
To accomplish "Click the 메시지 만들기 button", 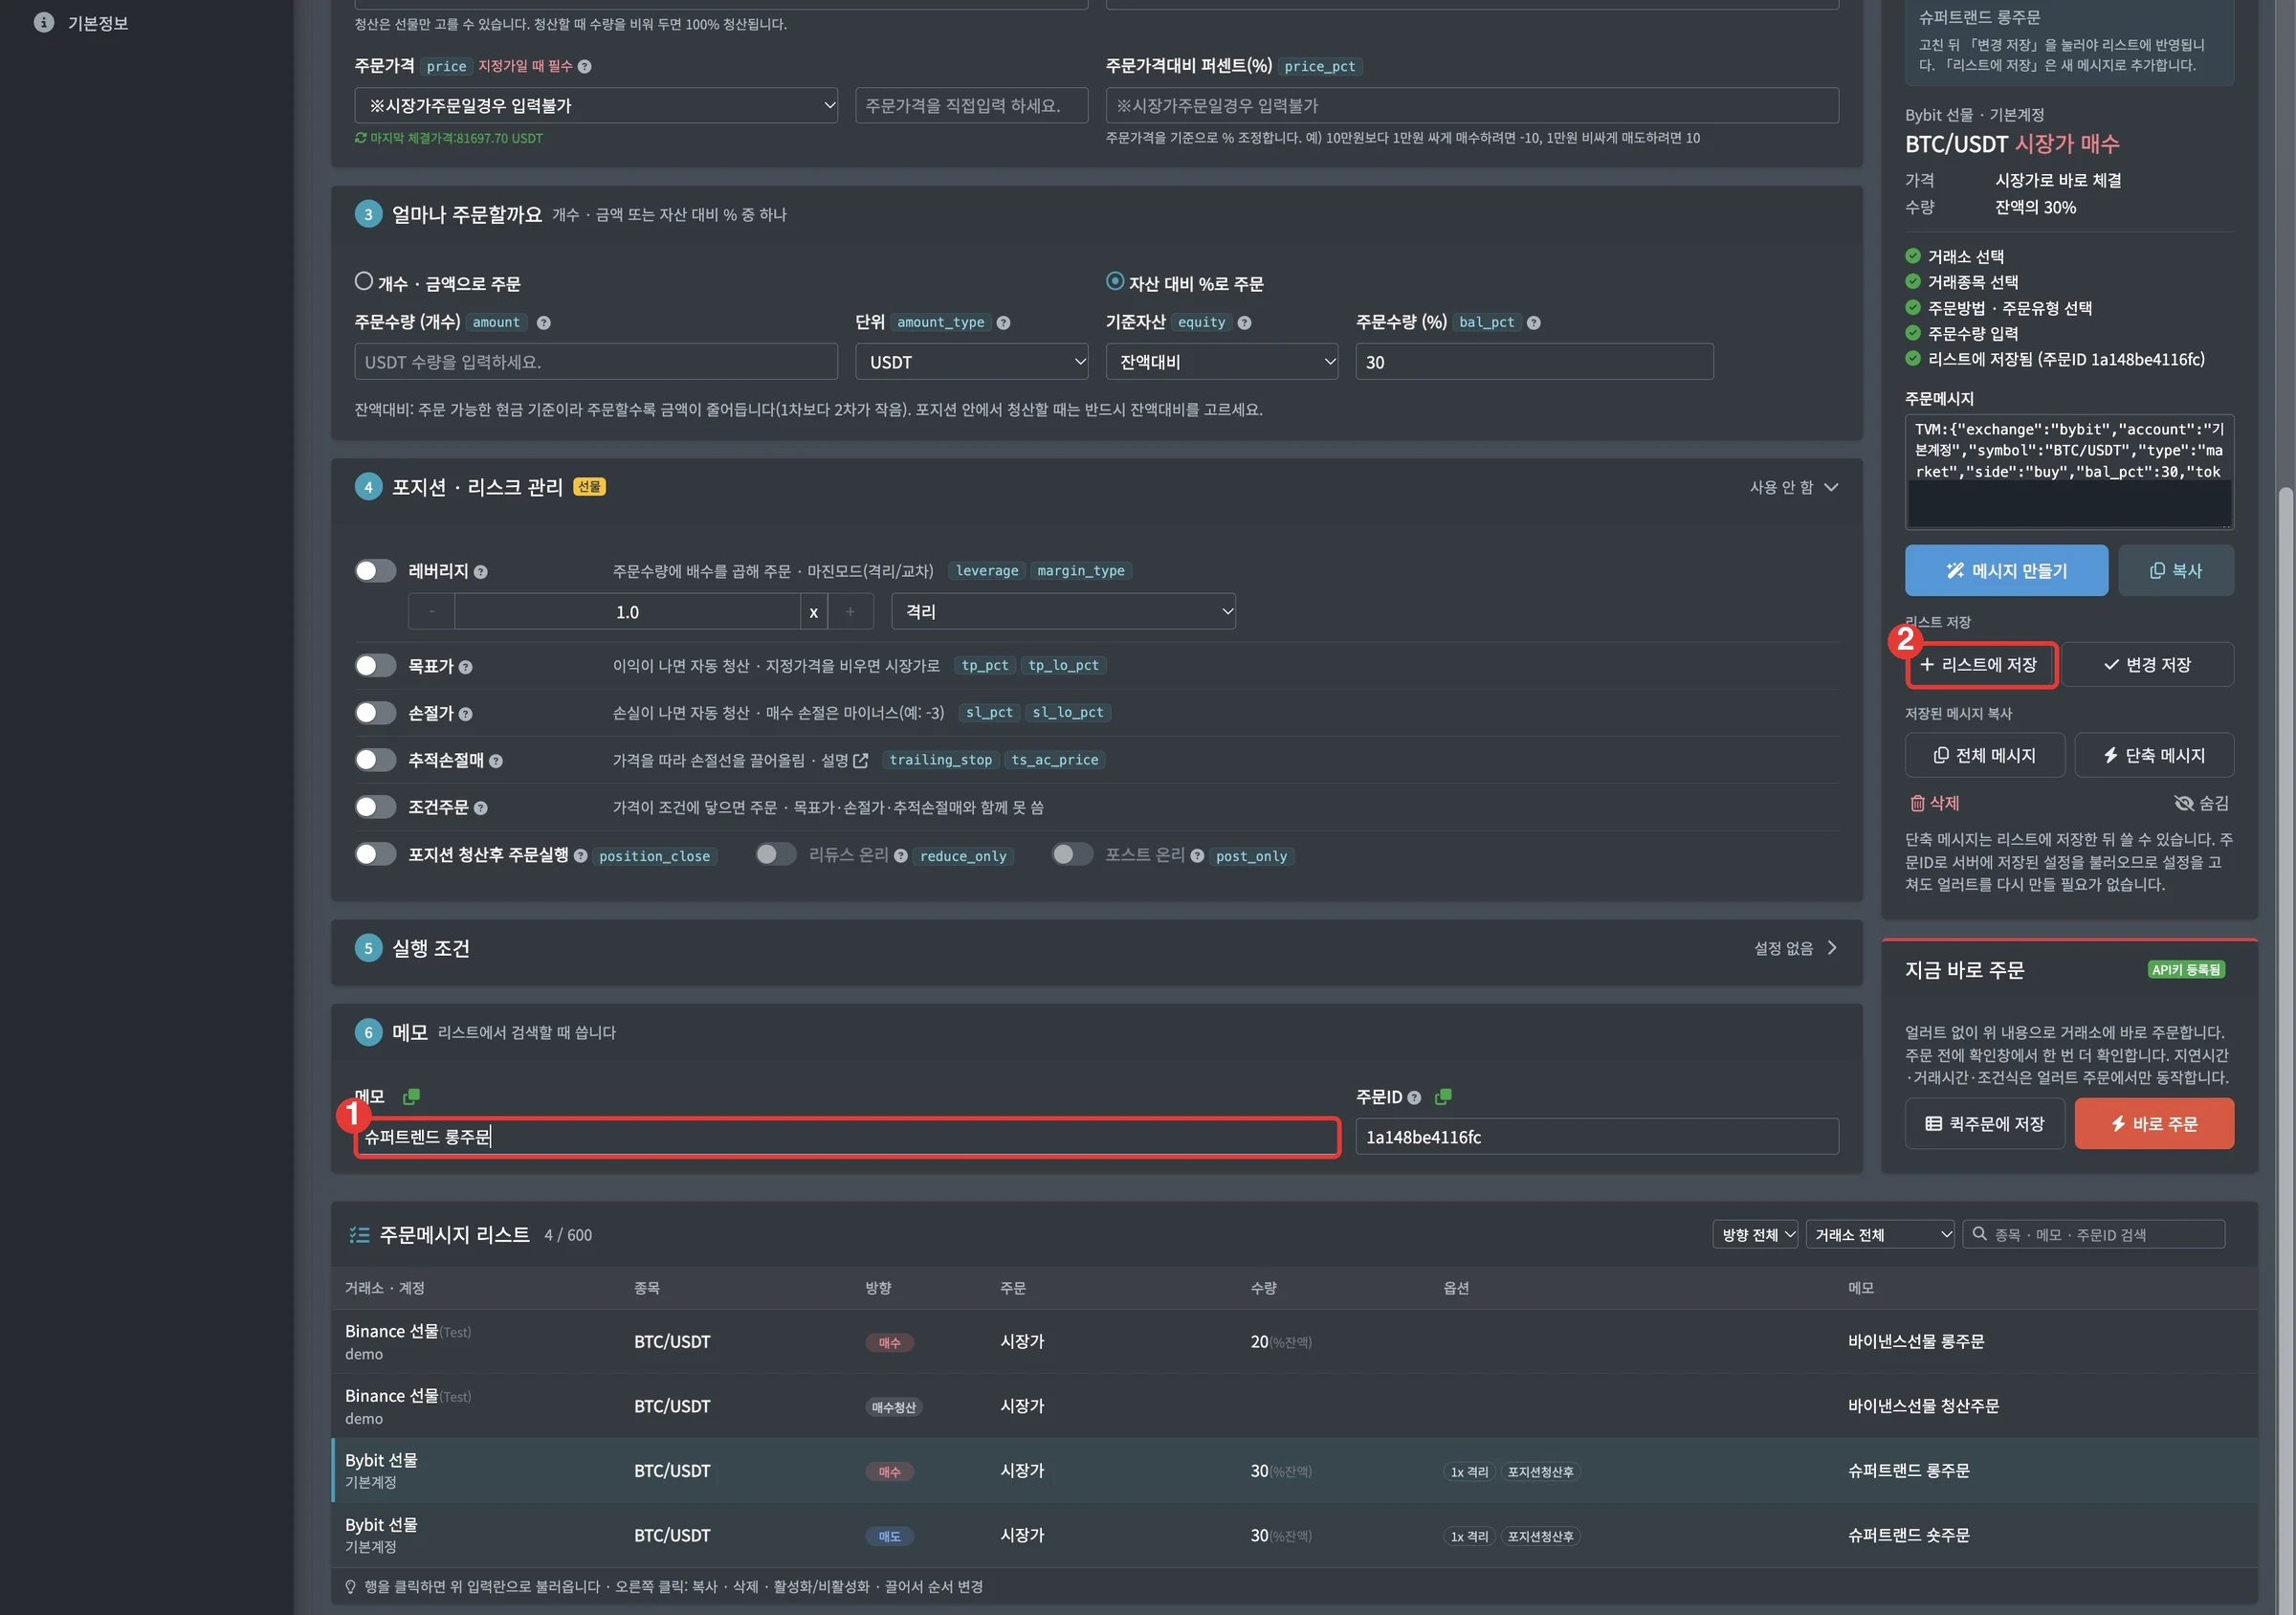I will [2006, 571].
